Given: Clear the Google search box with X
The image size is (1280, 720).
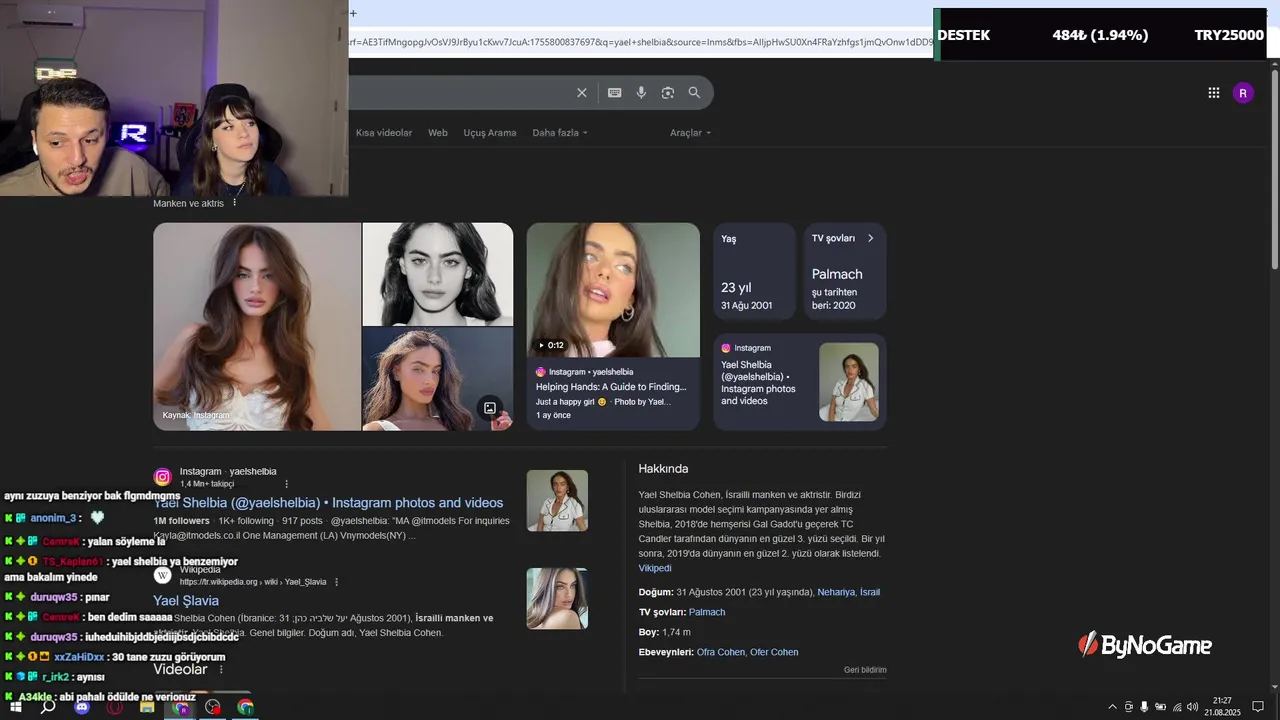Looking at the screenshot, I should (582, 93).
